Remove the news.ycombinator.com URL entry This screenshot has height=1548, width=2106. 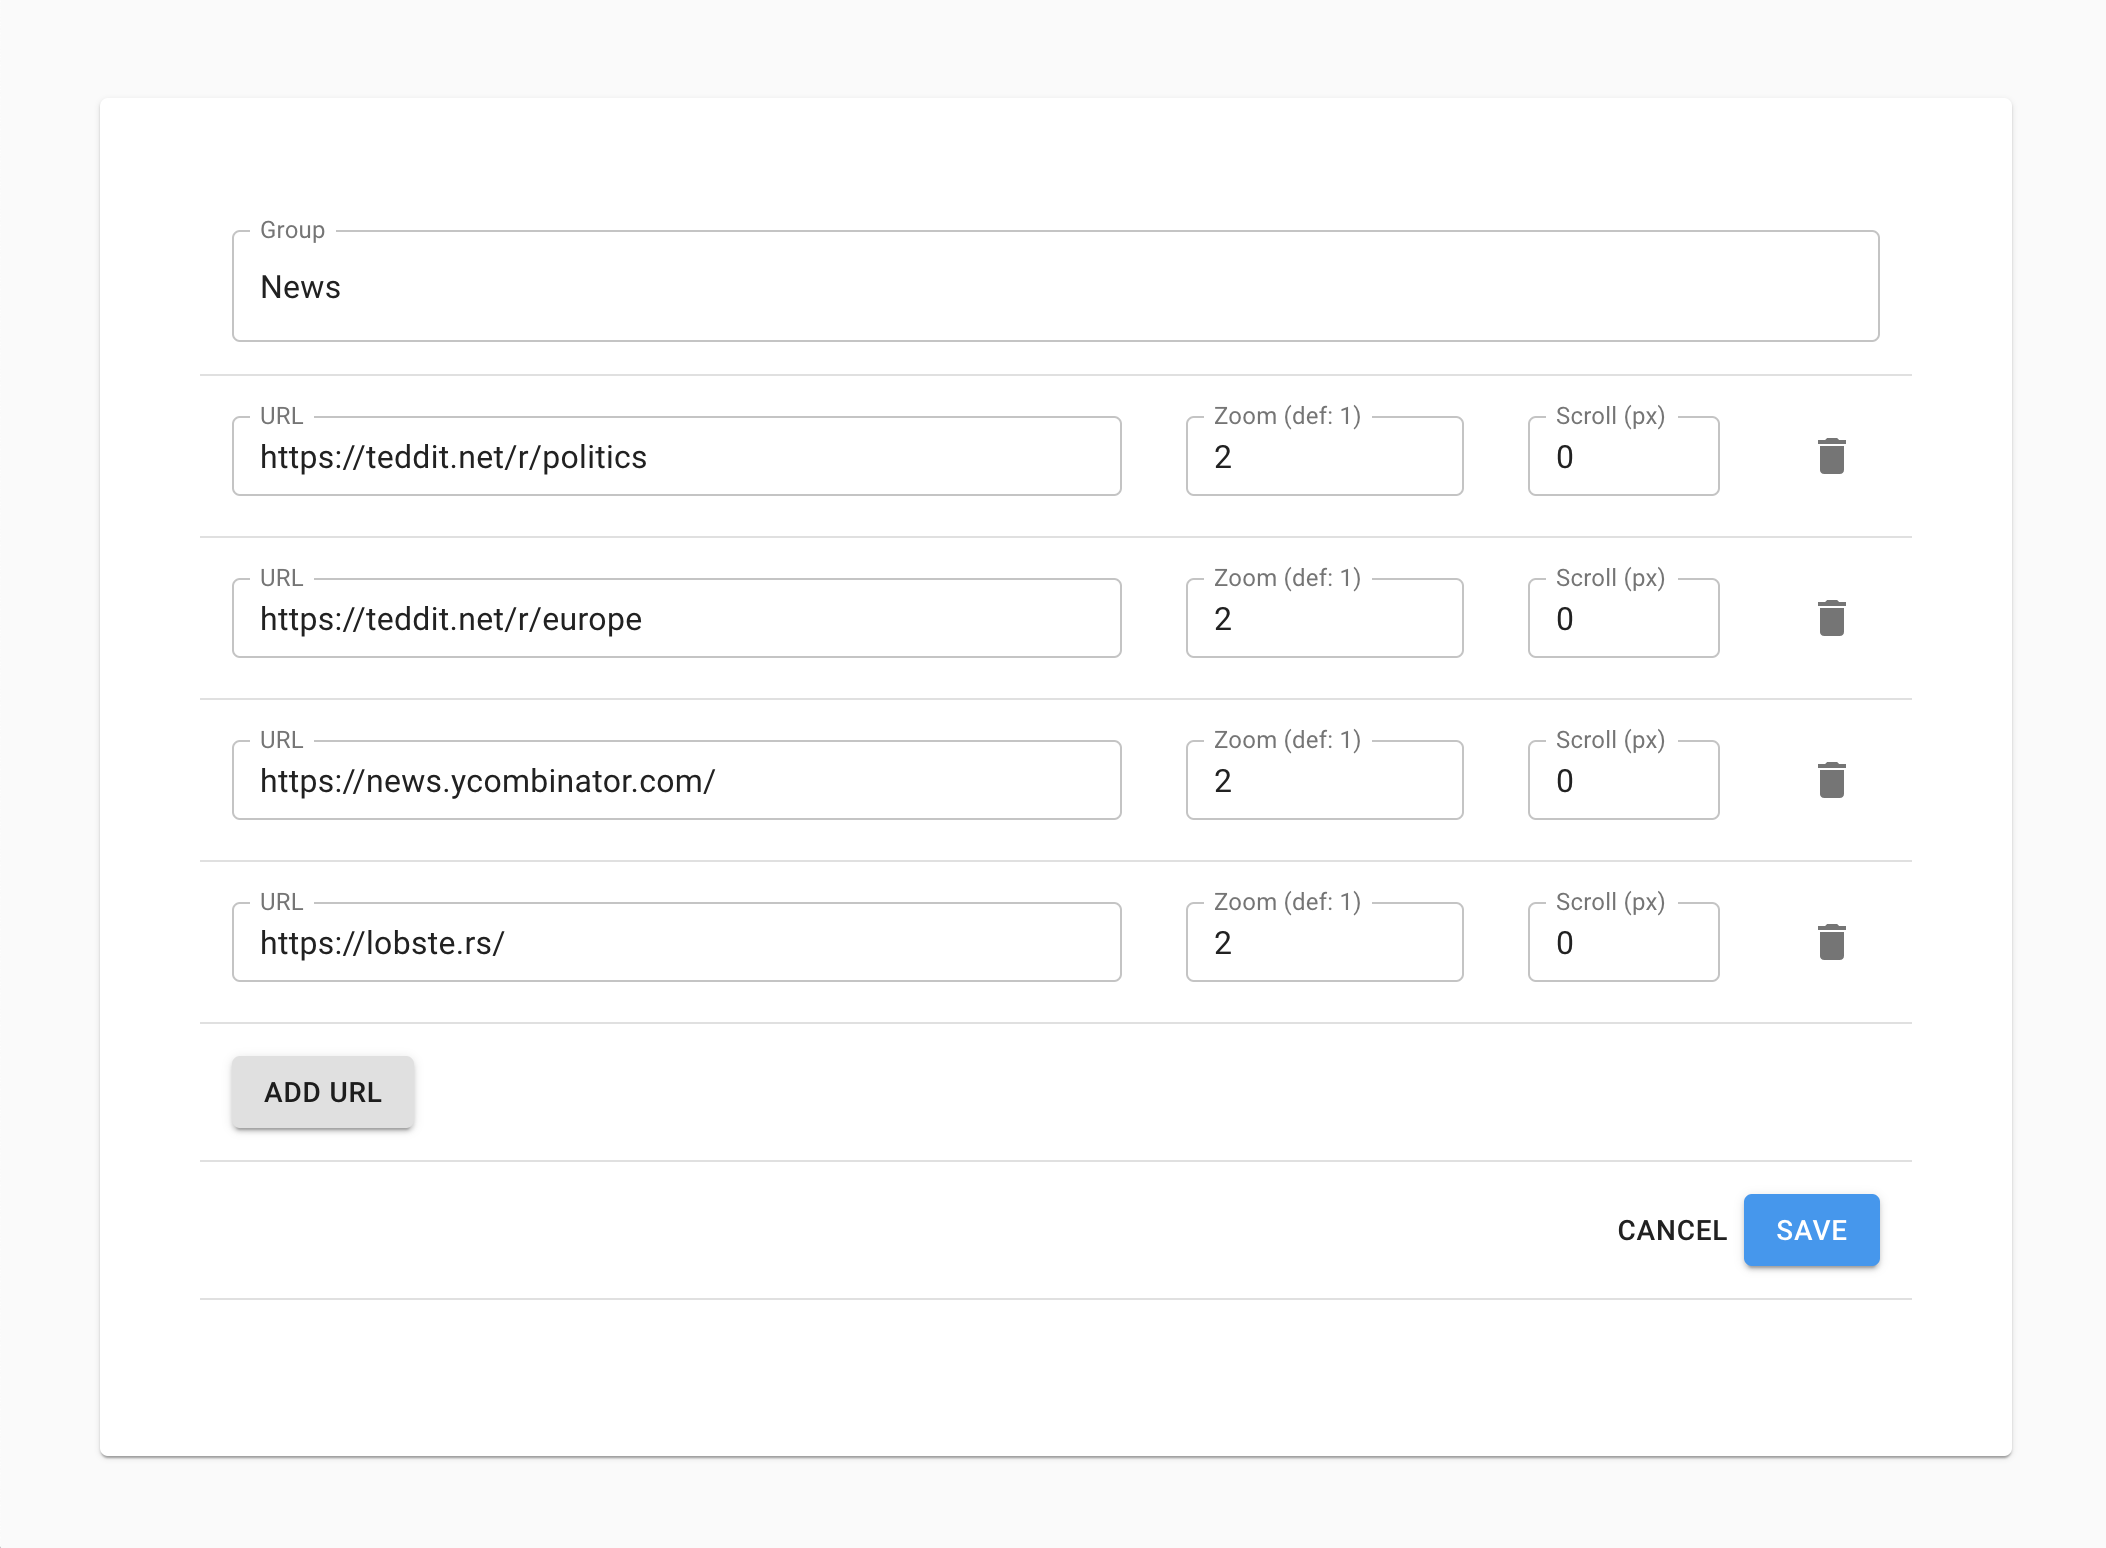tap(1831, 780)
